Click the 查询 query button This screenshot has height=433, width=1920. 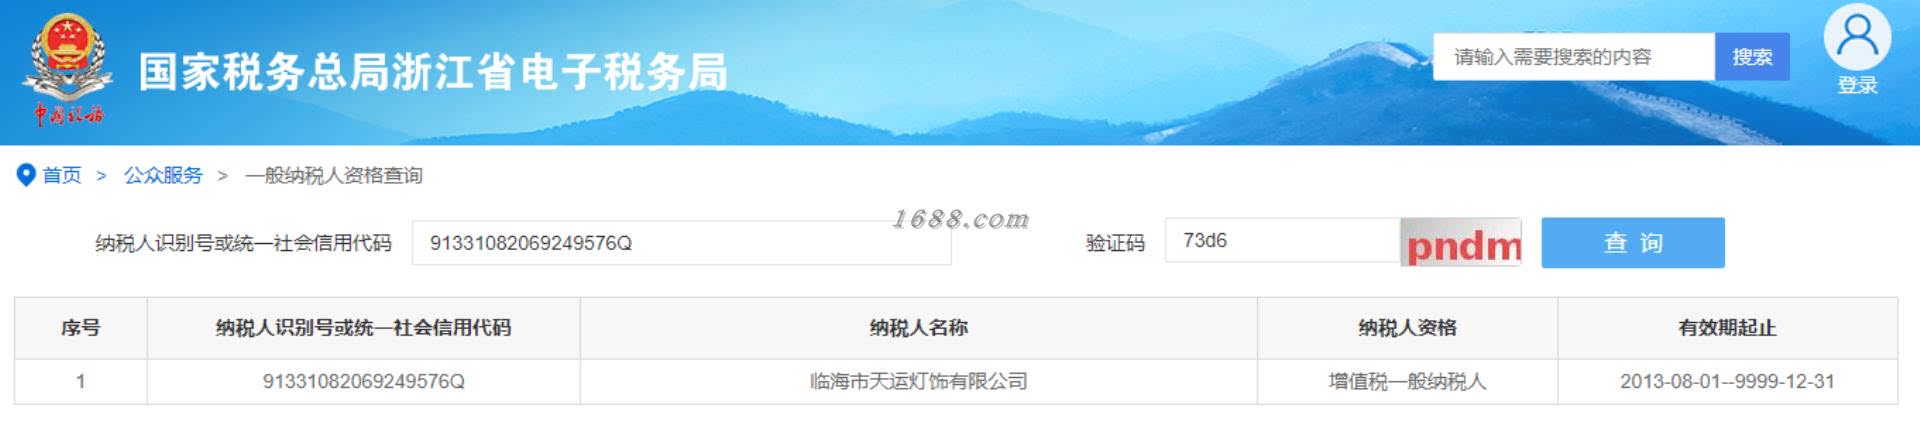(1633, 243)
